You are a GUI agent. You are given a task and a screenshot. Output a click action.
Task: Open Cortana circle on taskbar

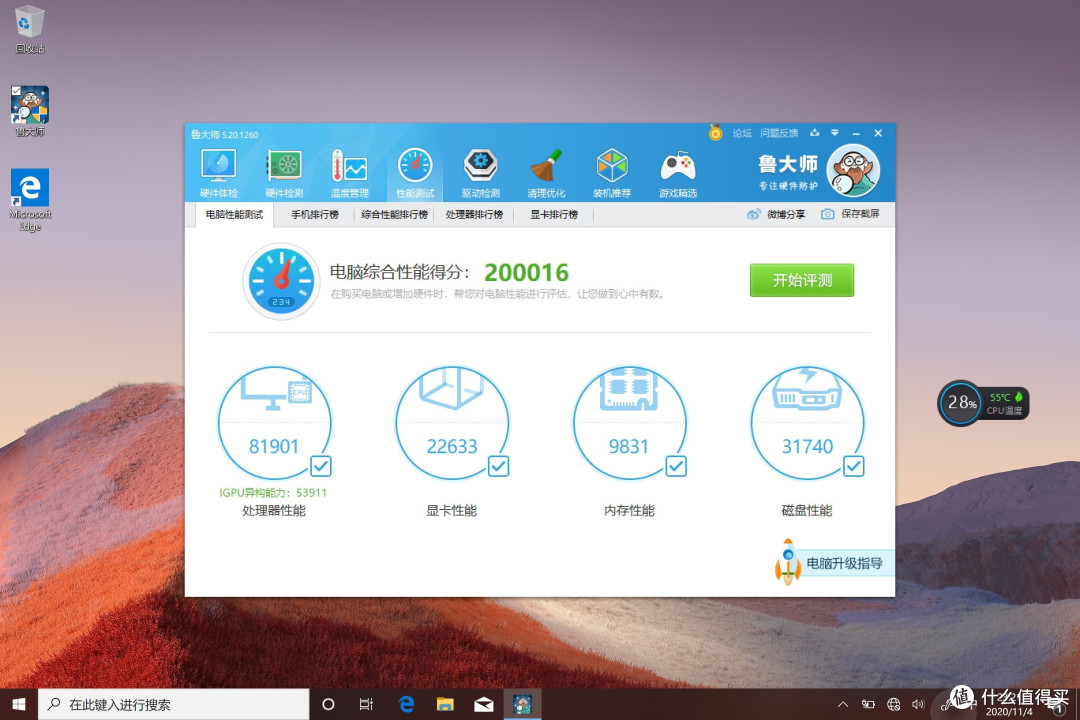(x=329, y=704)
